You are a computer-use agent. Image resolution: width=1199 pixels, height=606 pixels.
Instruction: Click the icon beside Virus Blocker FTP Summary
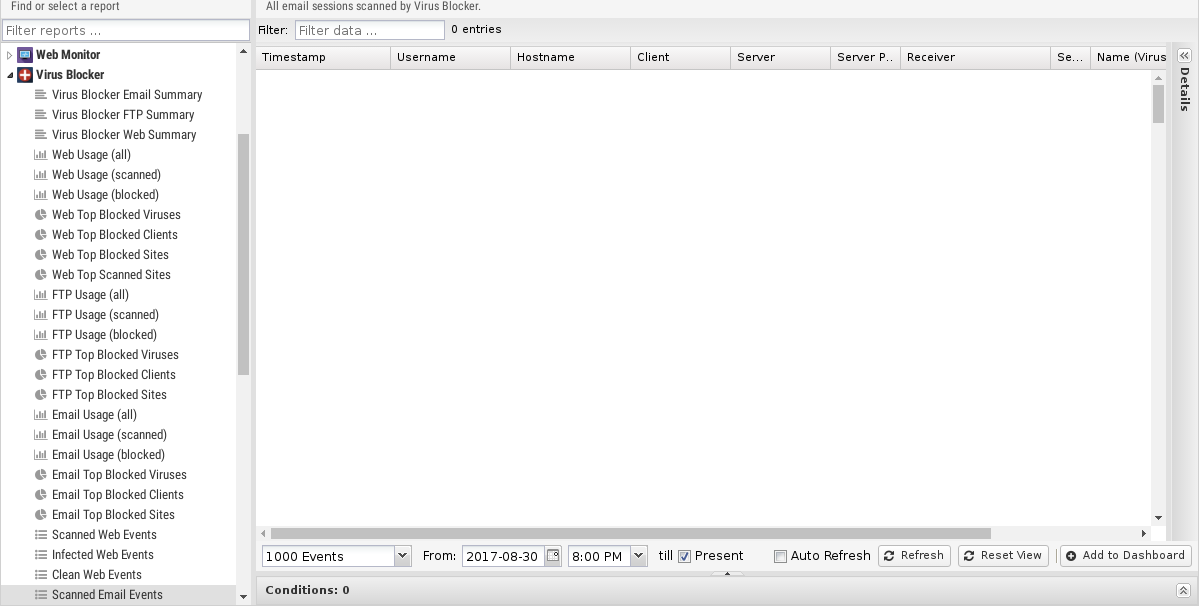pos(41,115)
